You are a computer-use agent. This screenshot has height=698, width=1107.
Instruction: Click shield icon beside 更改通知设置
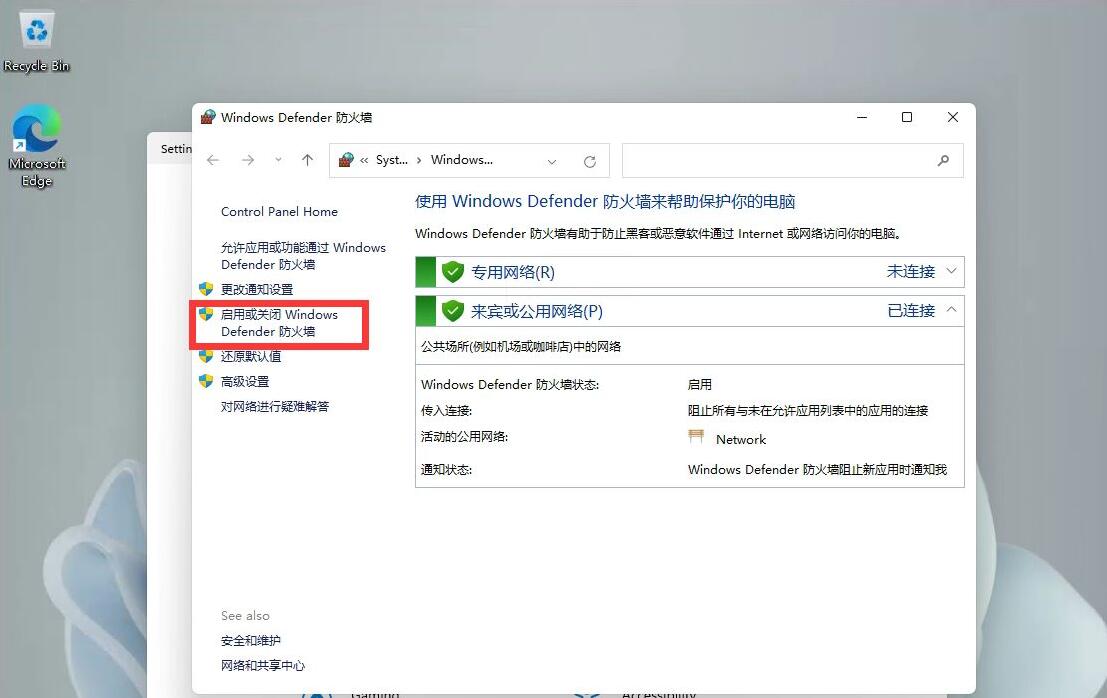point(206,289)
